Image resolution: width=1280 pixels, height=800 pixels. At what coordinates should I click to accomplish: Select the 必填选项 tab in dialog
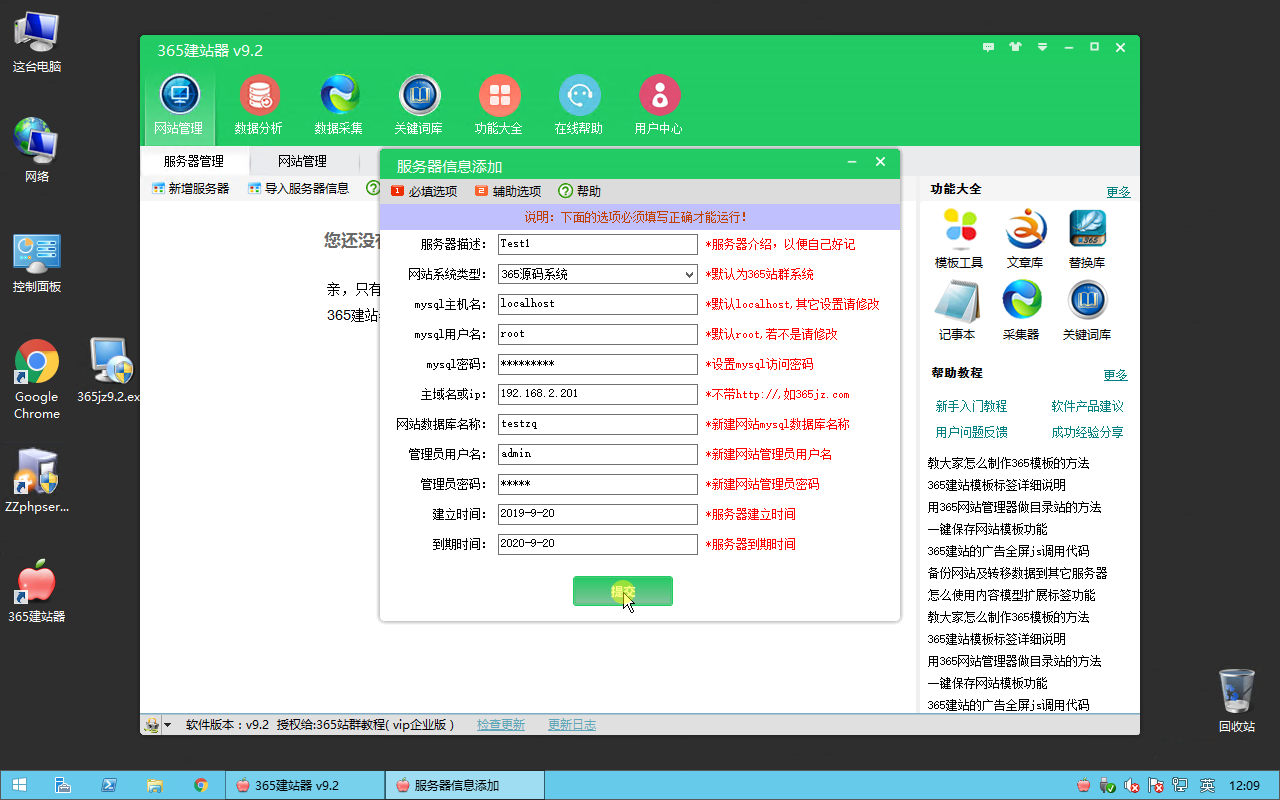424,191
